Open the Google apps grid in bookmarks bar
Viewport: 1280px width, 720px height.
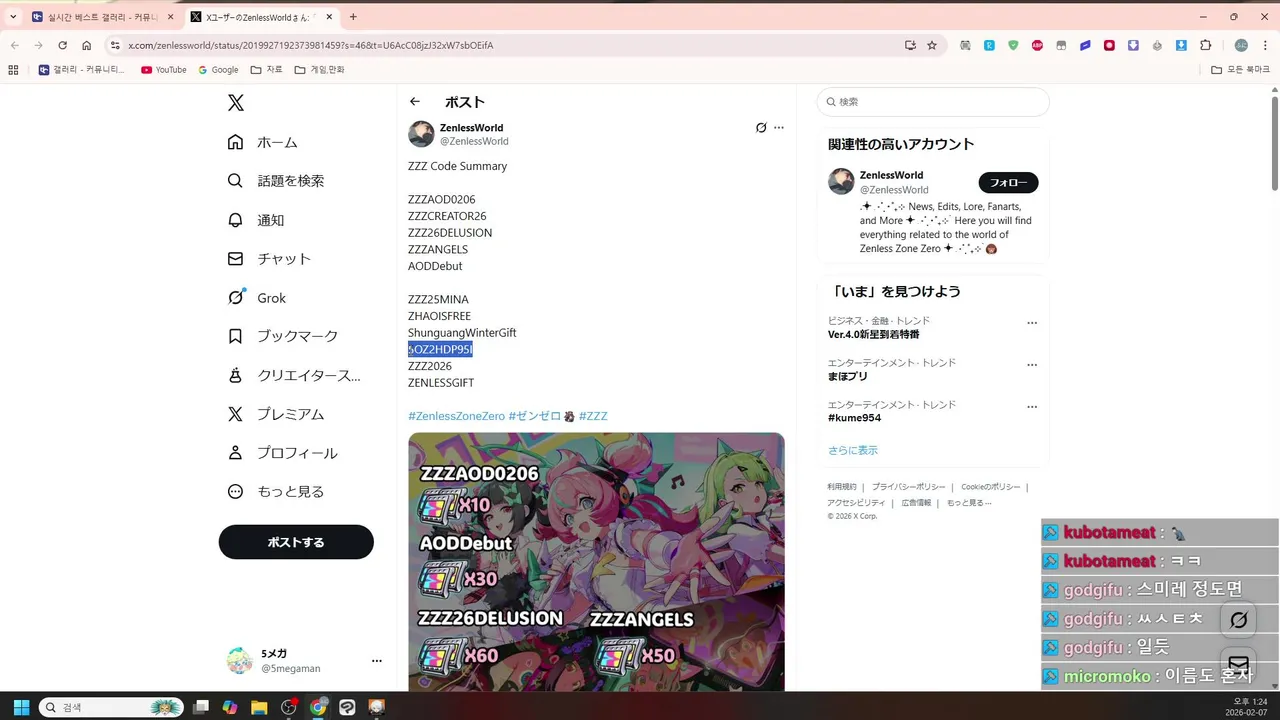point(13,70)
